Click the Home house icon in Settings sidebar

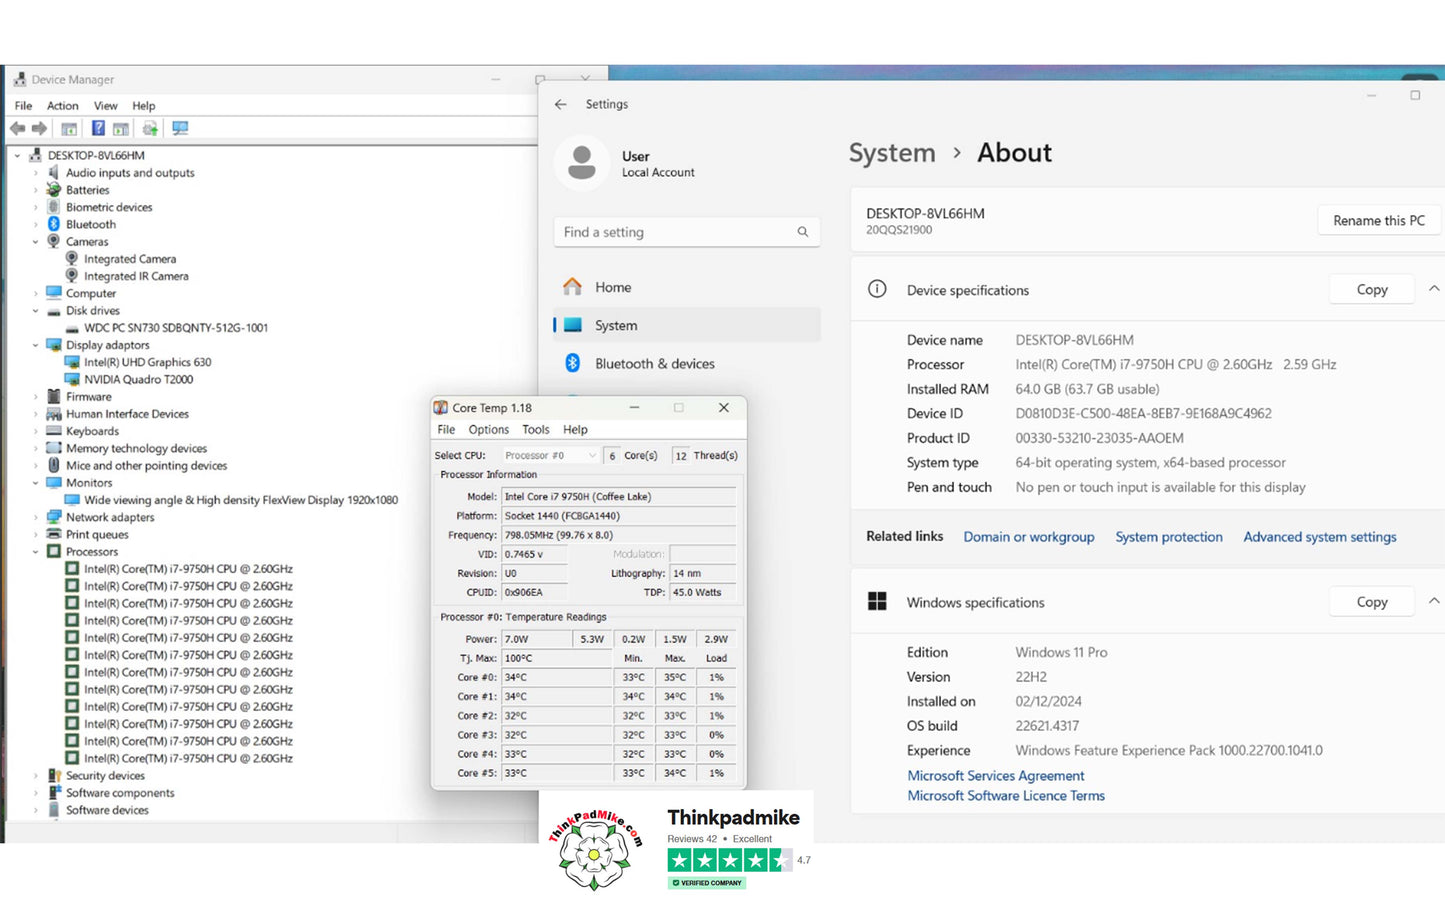click(x=572, y=287)
